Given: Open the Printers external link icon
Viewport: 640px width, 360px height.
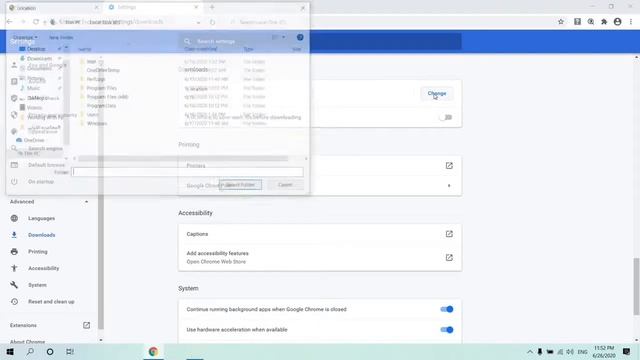Looking at the screenshot, I should [x=449, y=166].
